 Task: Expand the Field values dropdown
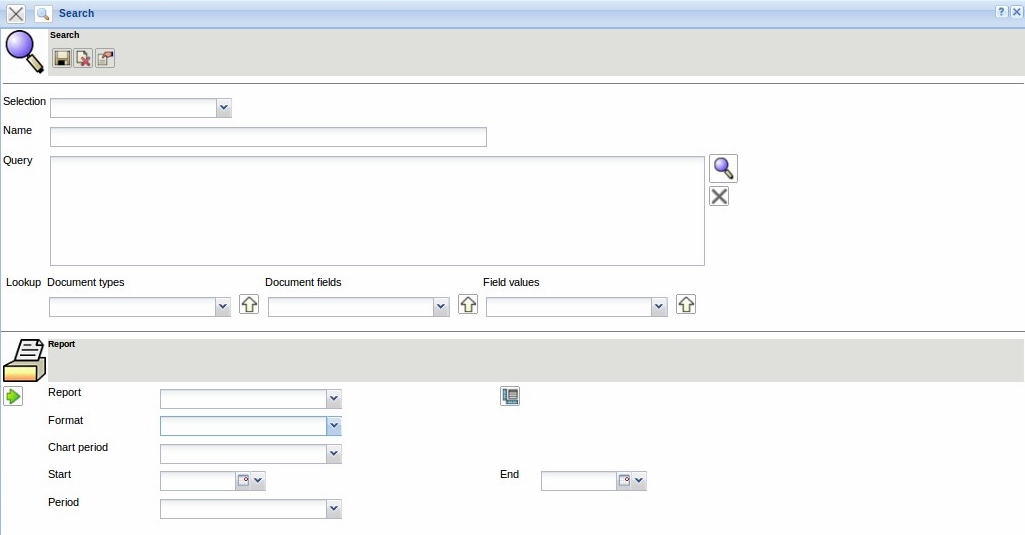pyautogui.click(x=659, y=308)
